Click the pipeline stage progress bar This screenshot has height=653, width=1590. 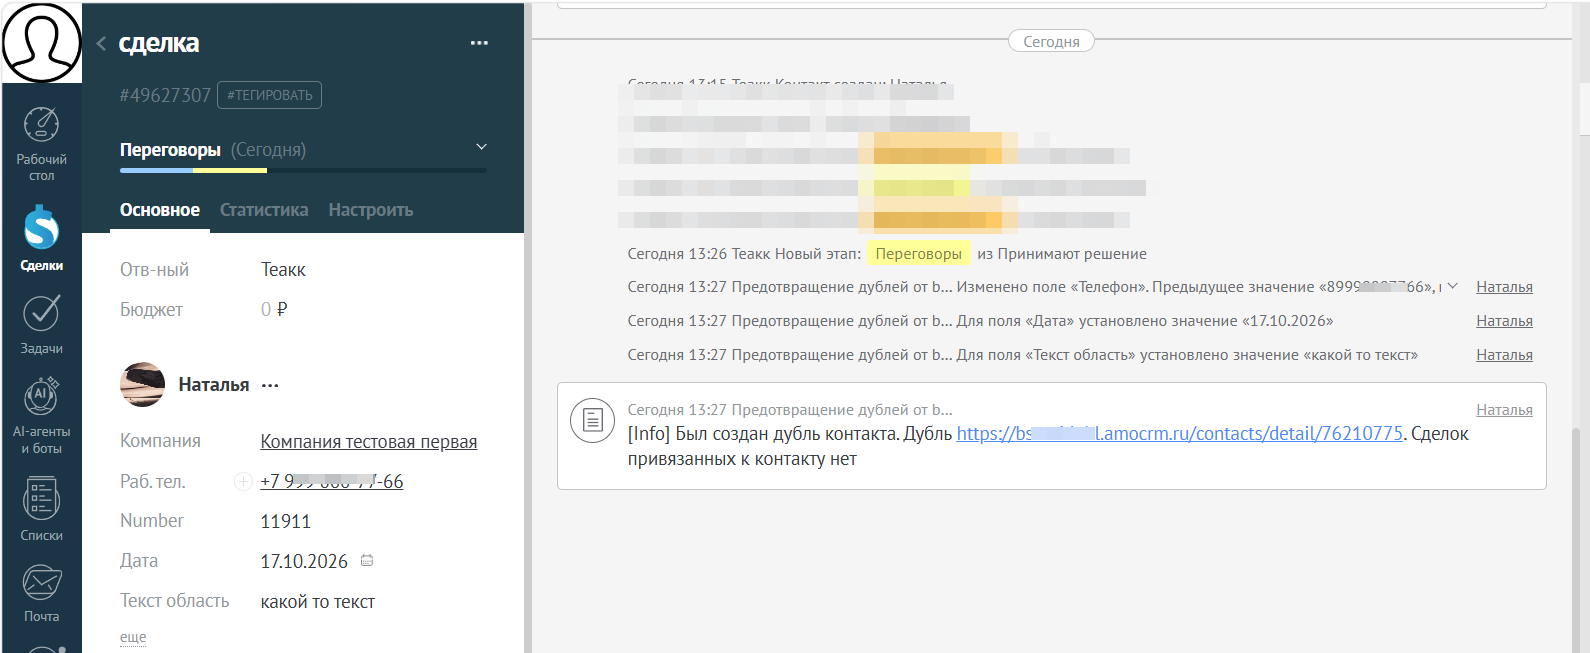pyautogui.click(x=303, y=170)
